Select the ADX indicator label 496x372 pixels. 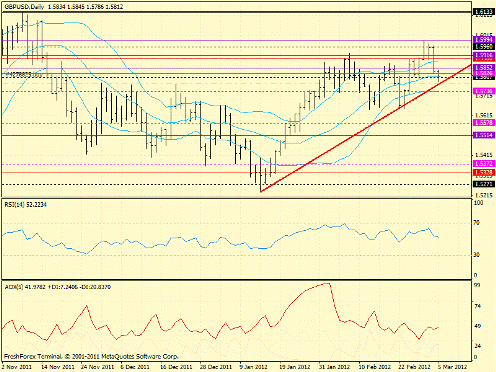pyautogui.click(x=57, y=287)
